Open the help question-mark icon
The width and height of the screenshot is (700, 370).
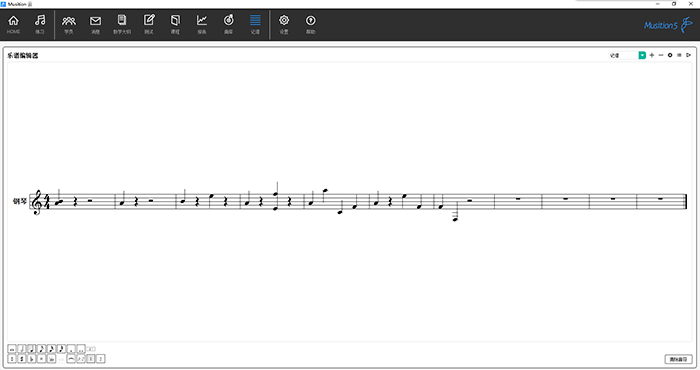click(311, 24)
